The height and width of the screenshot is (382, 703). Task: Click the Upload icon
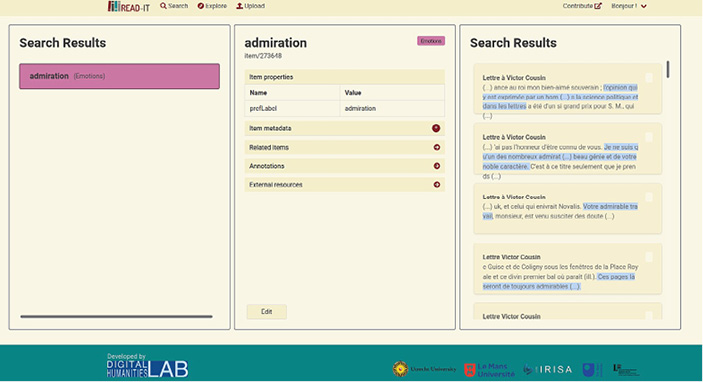click(x=239, y=6)
